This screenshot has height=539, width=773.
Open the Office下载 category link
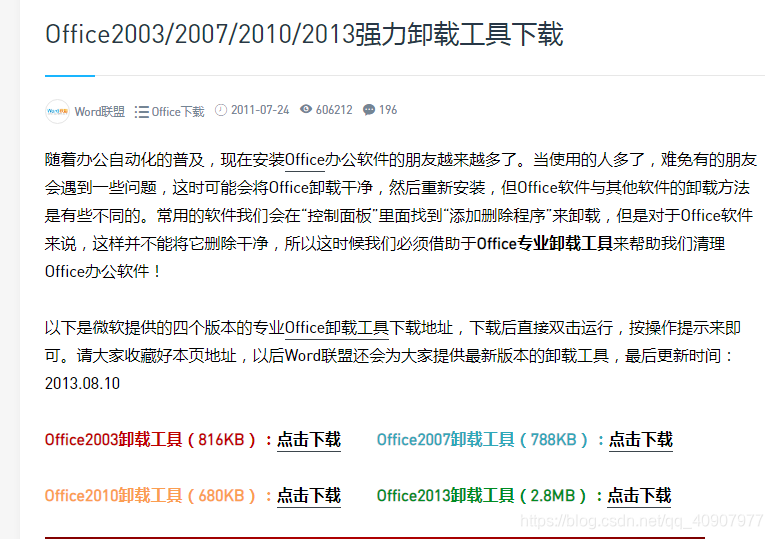pos(178,112)
